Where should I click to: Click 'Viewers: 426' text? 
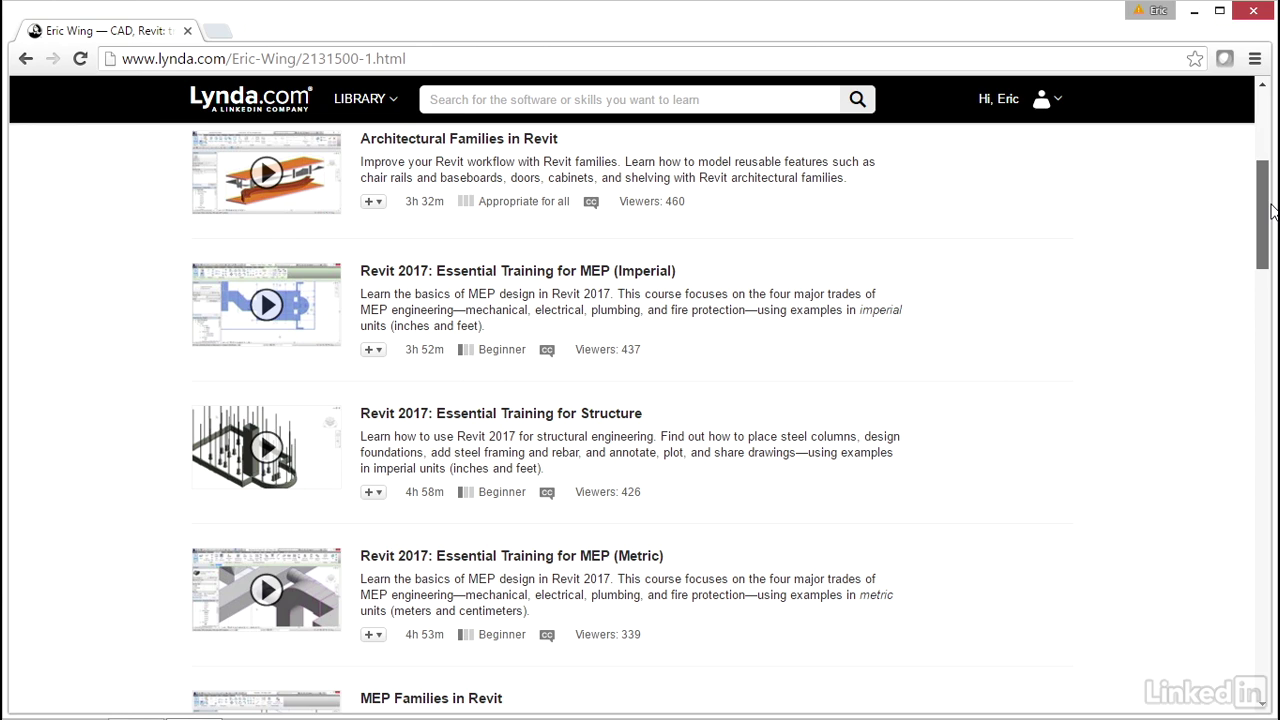[x=608, y=492]
